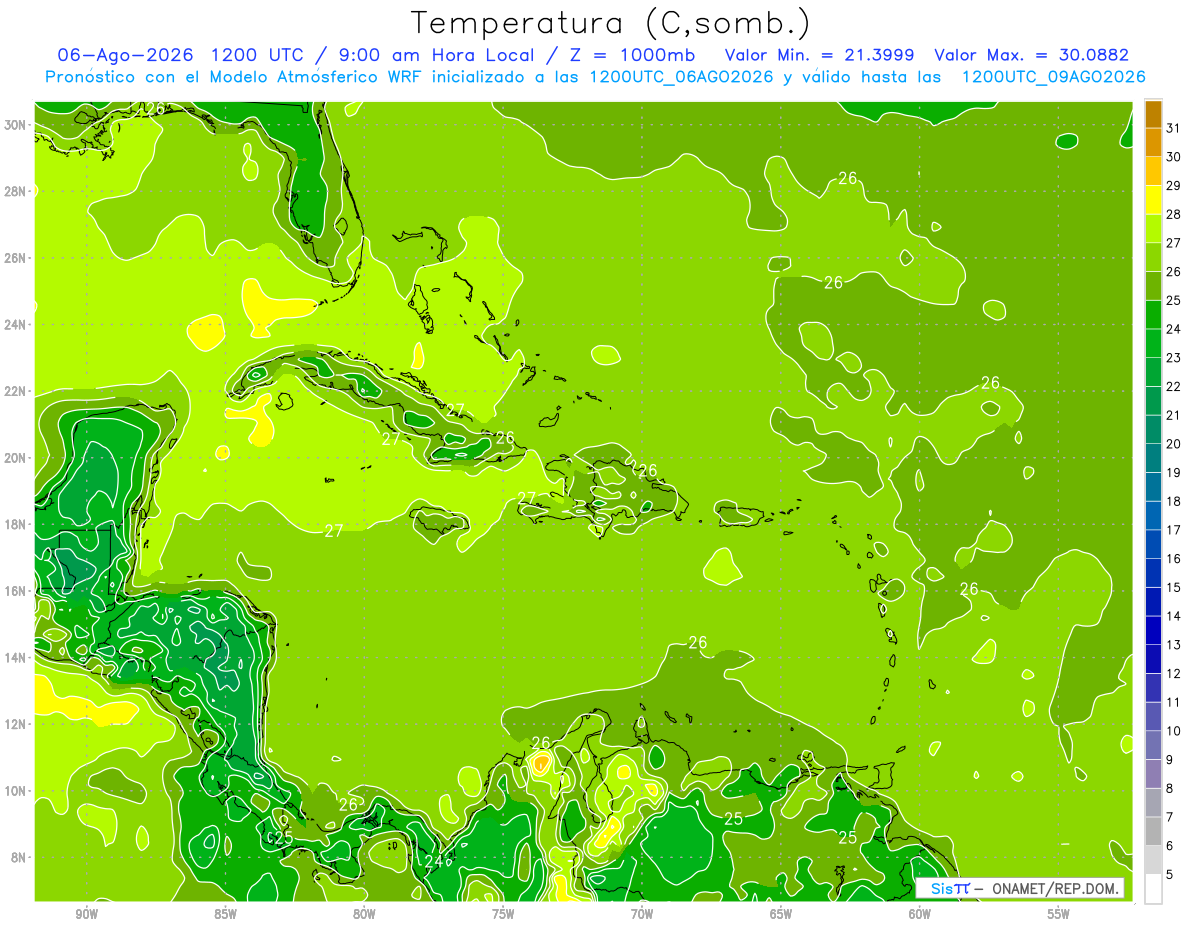Select the date text "06-Ago-2026"
This screenshot has height=927, width=1200.
(x=124, y=55)
